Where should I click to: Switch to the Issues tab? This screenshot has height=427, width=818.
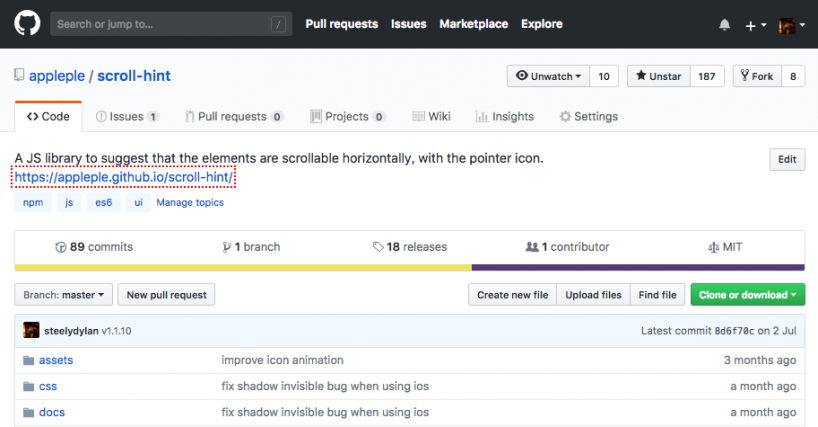(x=127, y=117)
